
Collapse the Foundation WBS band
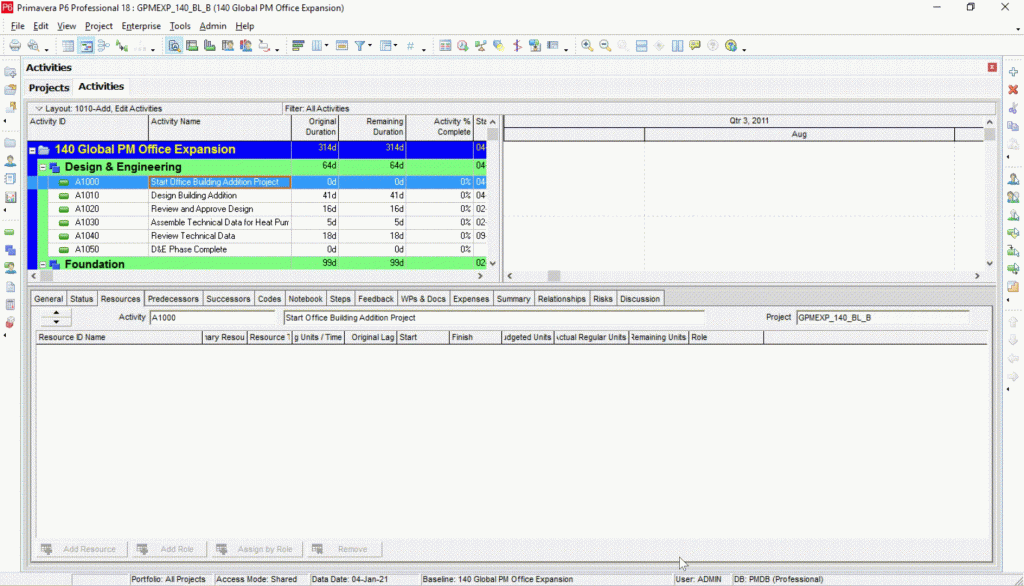[43, 265]
